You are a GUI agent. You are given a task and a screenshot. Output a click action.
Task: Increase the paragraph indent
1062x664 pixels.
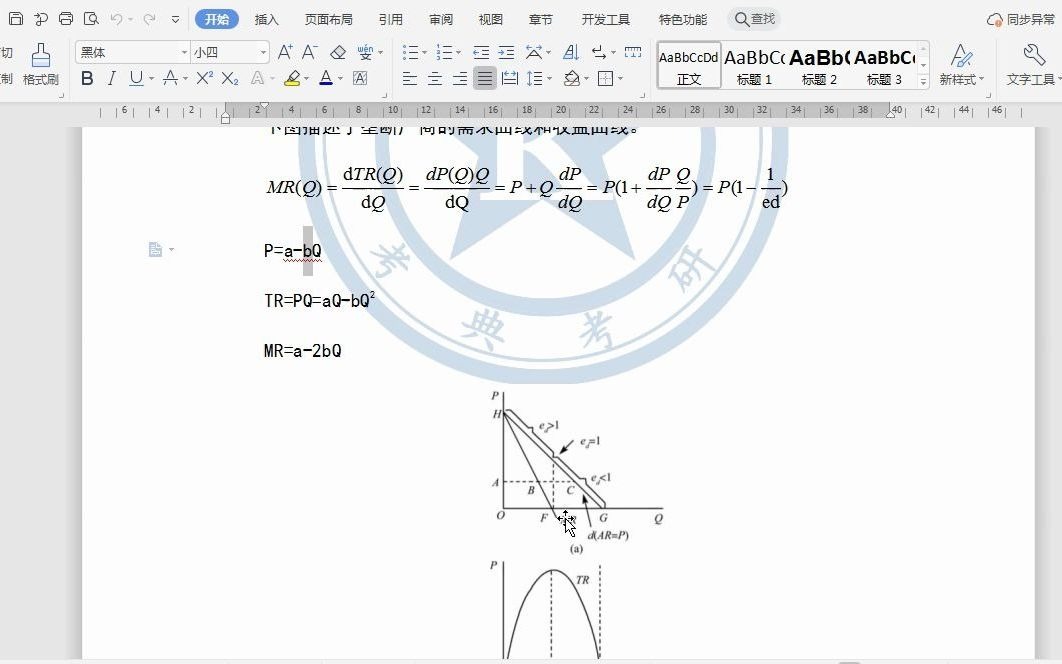coord(506,52)
